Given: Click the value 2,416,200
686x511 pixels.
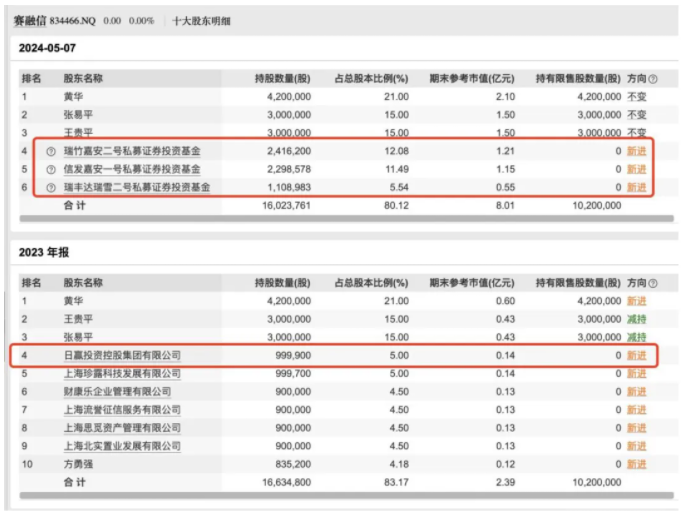Looking at the screenshot, I should click(289, 151).
